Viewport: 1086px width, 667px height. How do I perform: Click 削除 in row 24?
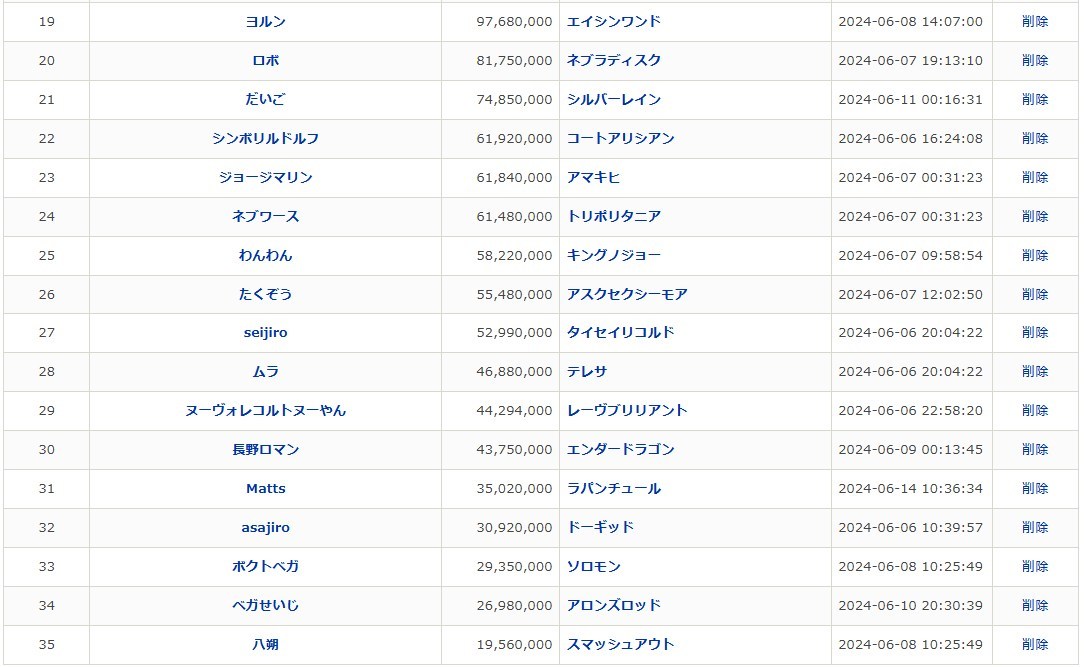(1035, 216)
